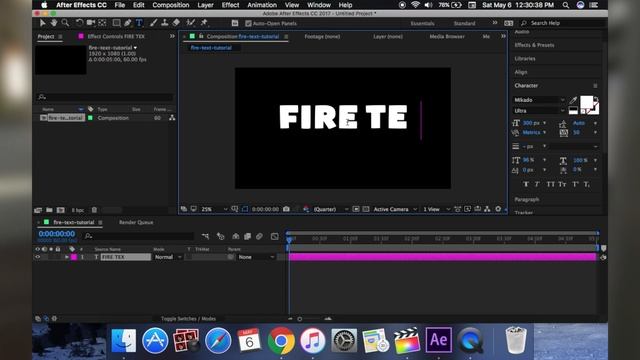Viewport: 640px width, 360px height.
Task: Enable motion blur switch in timeline header
Action: coord(259,236)
